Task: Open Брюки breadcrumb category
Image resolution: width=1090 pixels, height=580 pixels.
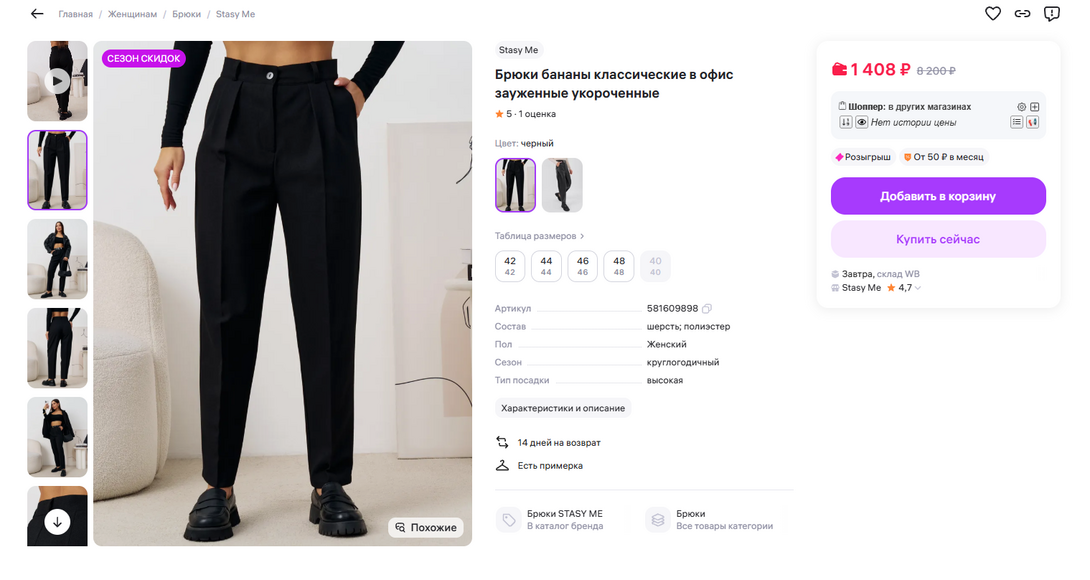Action: tap(186, 15)
